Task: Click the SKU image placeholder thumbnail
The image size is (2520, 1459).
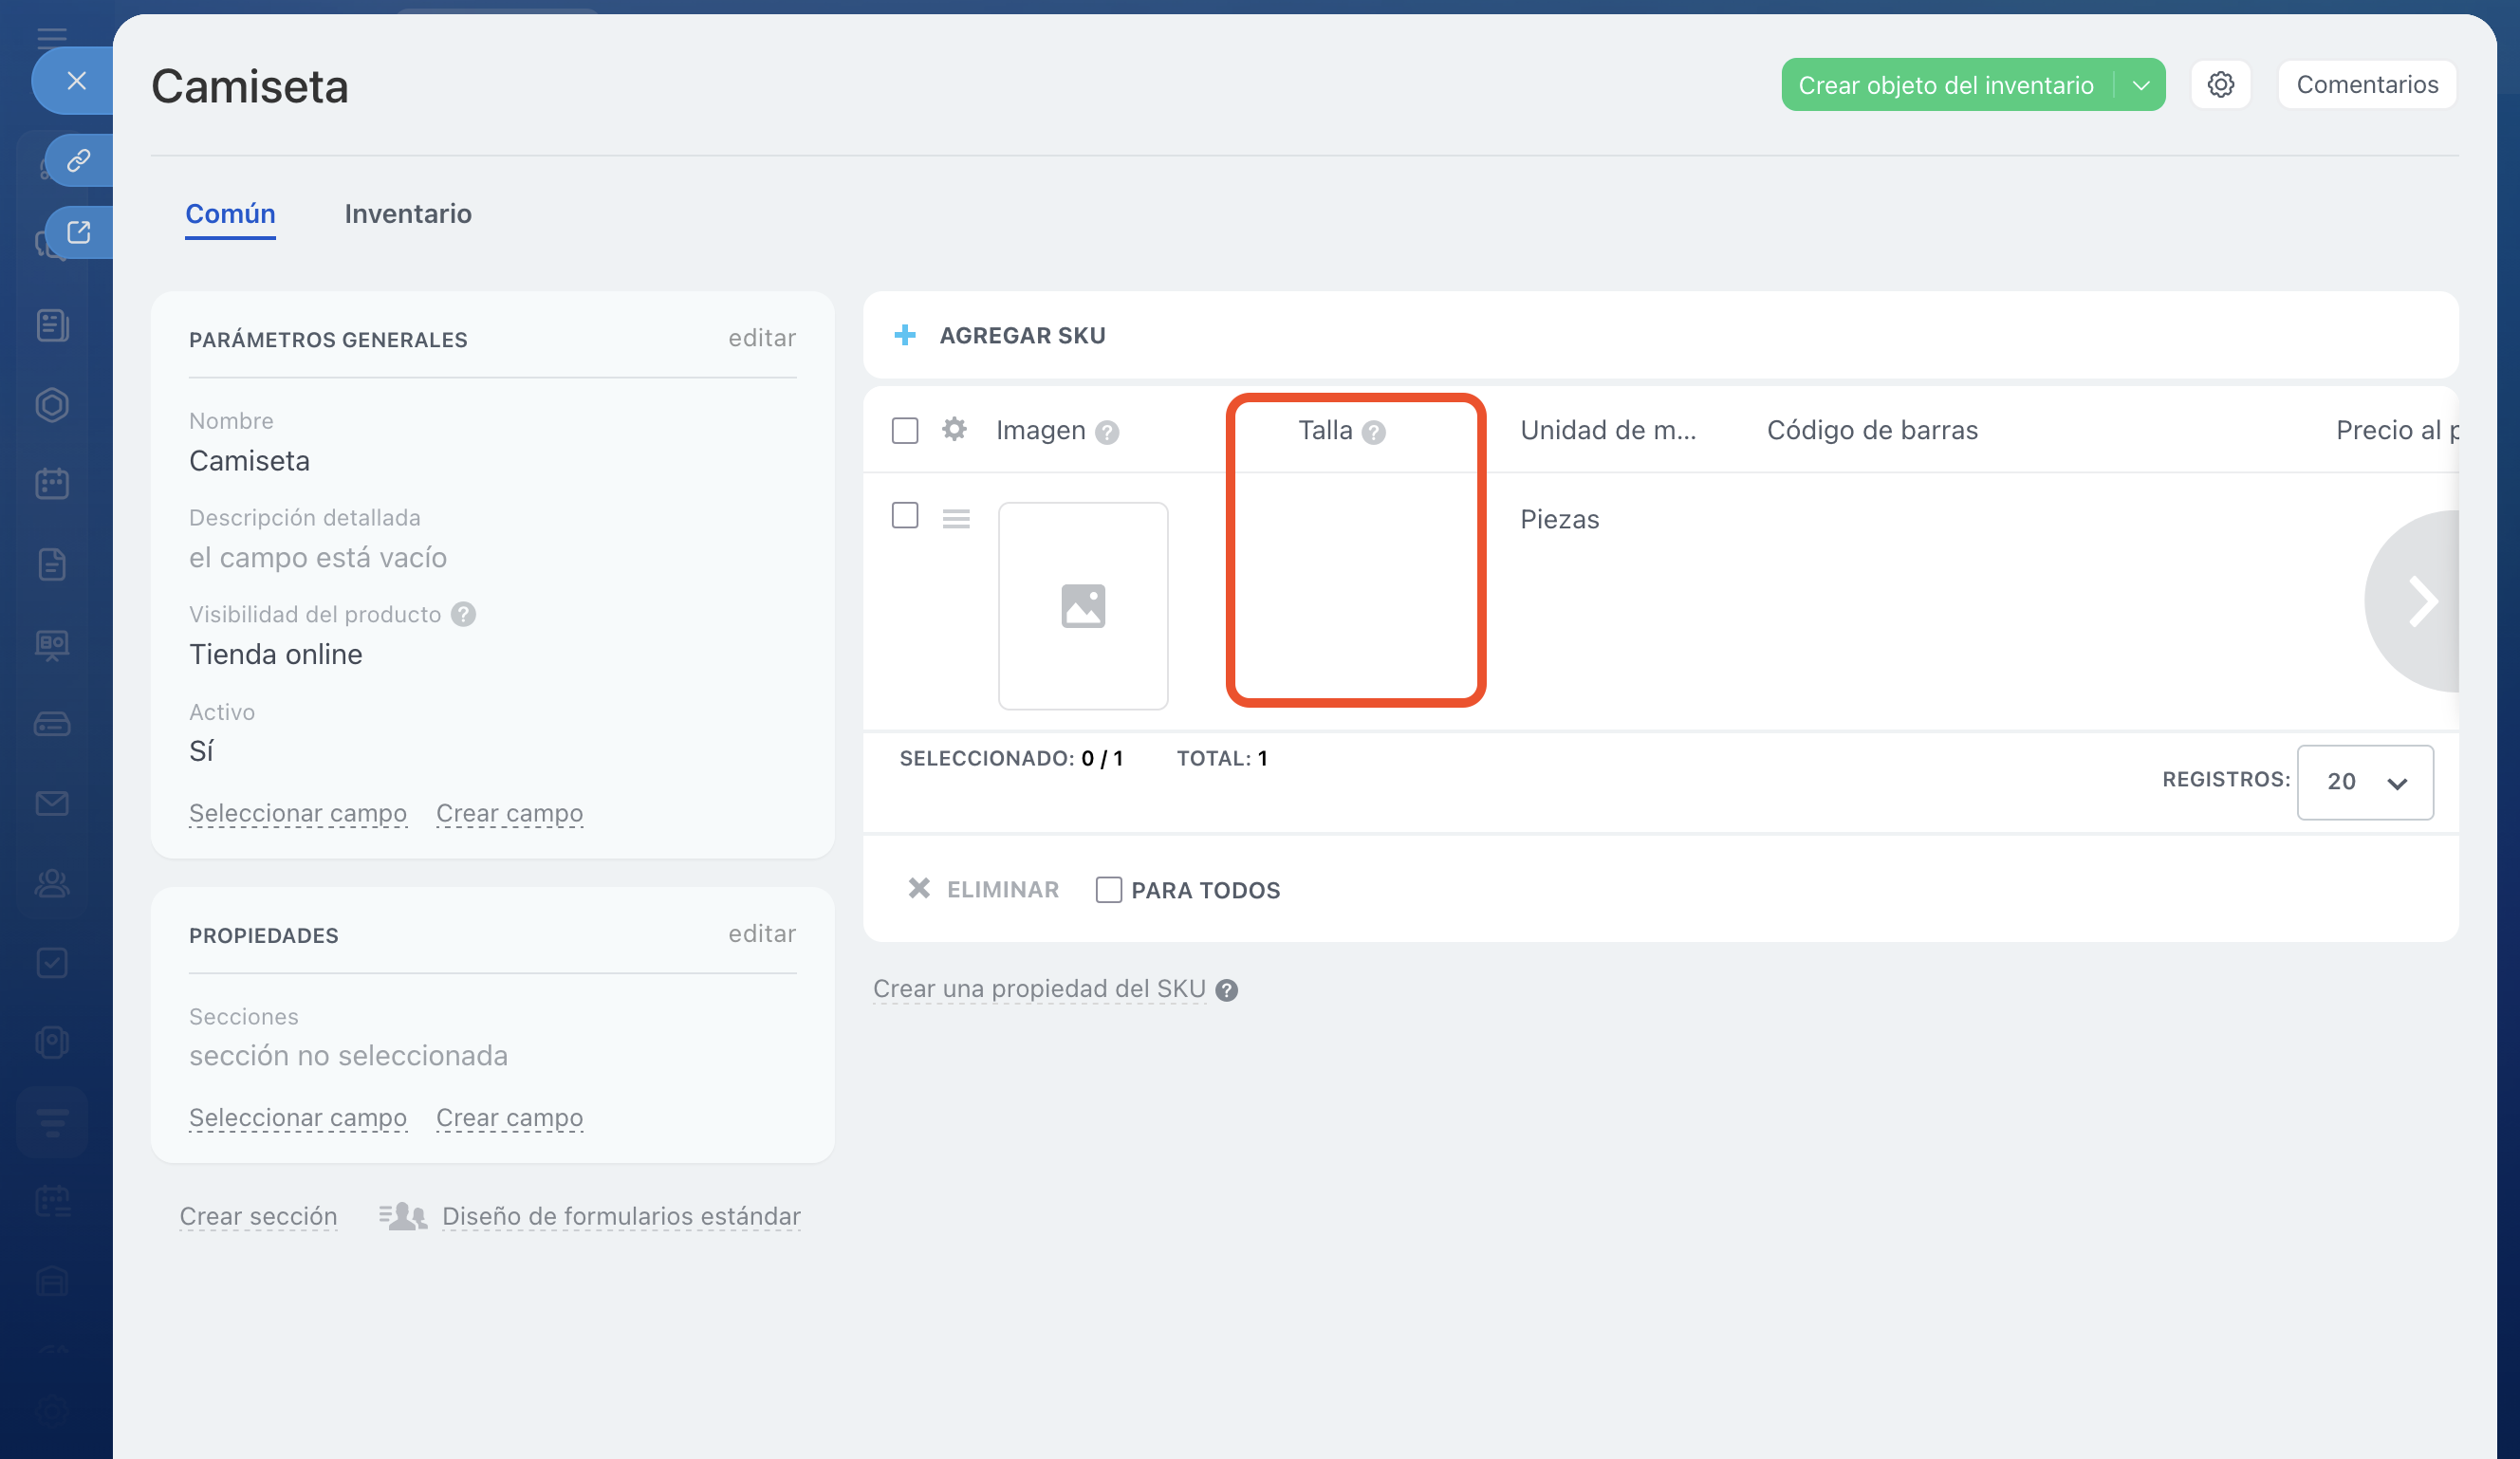Action: coord(1083,606)
